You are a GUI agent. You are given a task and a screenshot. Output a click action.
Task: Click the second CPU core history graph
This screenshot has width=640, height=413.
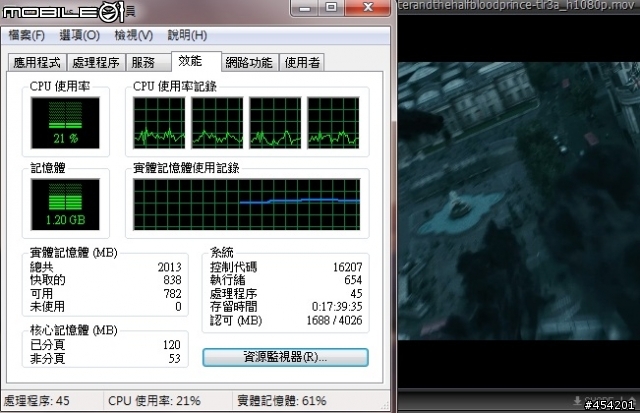click(x=217, y=123)
